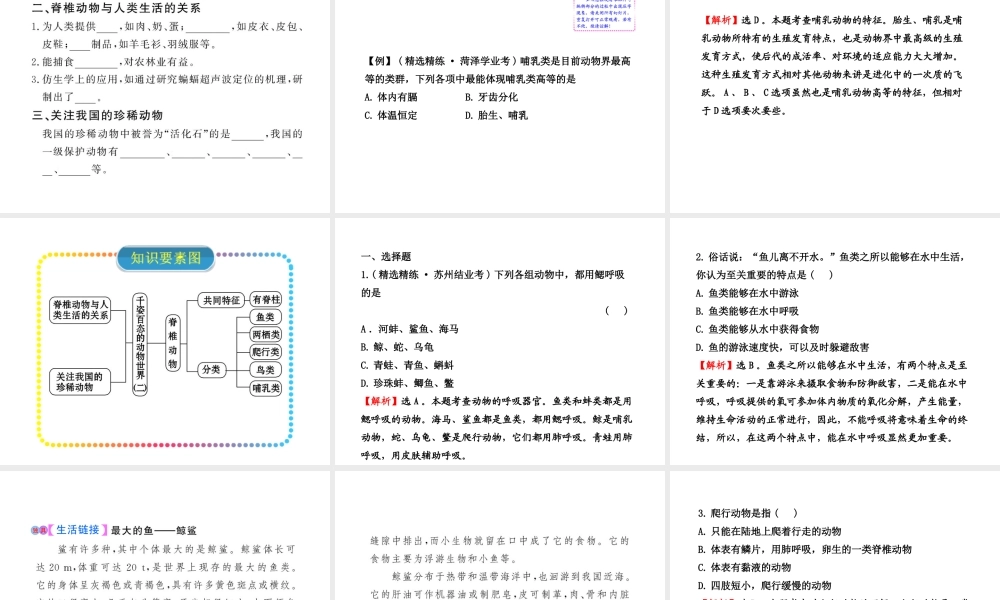1000x600 pixels.
Task: Click the 共同特征 box in the diagram
Action: [x=221, y=300]
